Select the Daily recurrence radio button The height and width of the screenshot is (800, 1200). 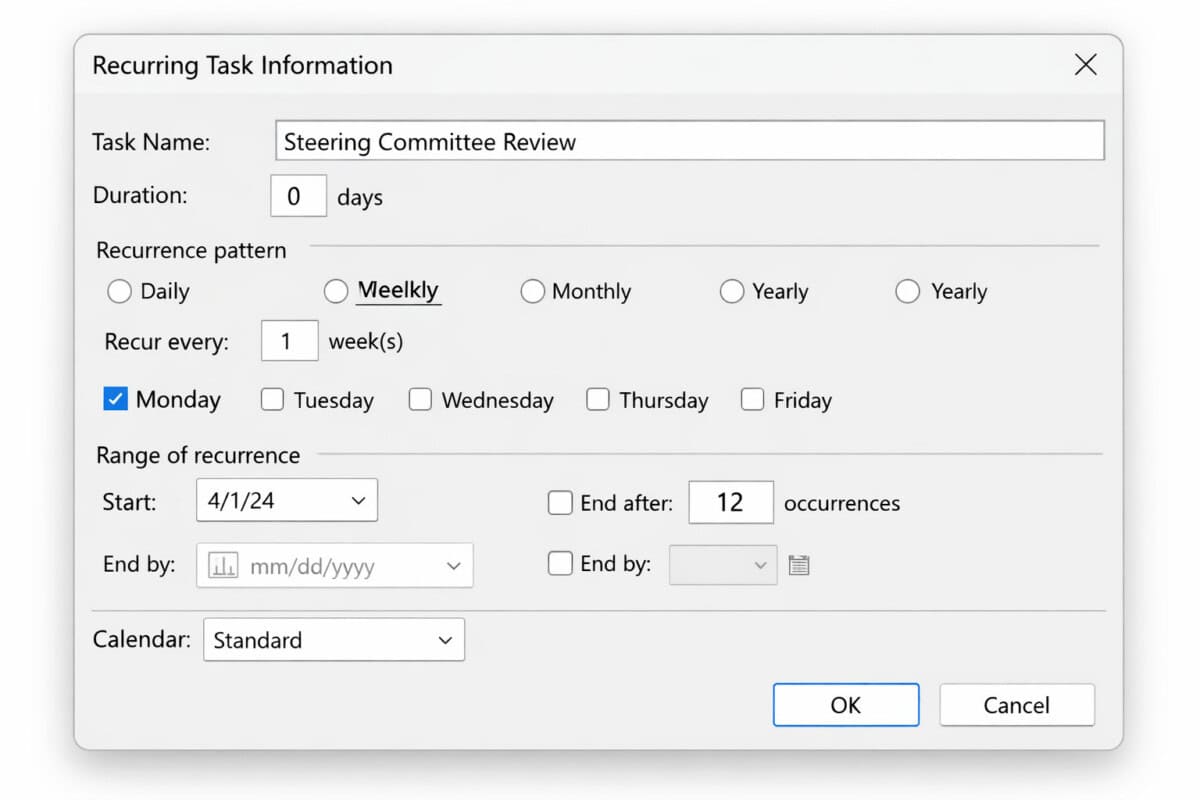pos(119,291)
